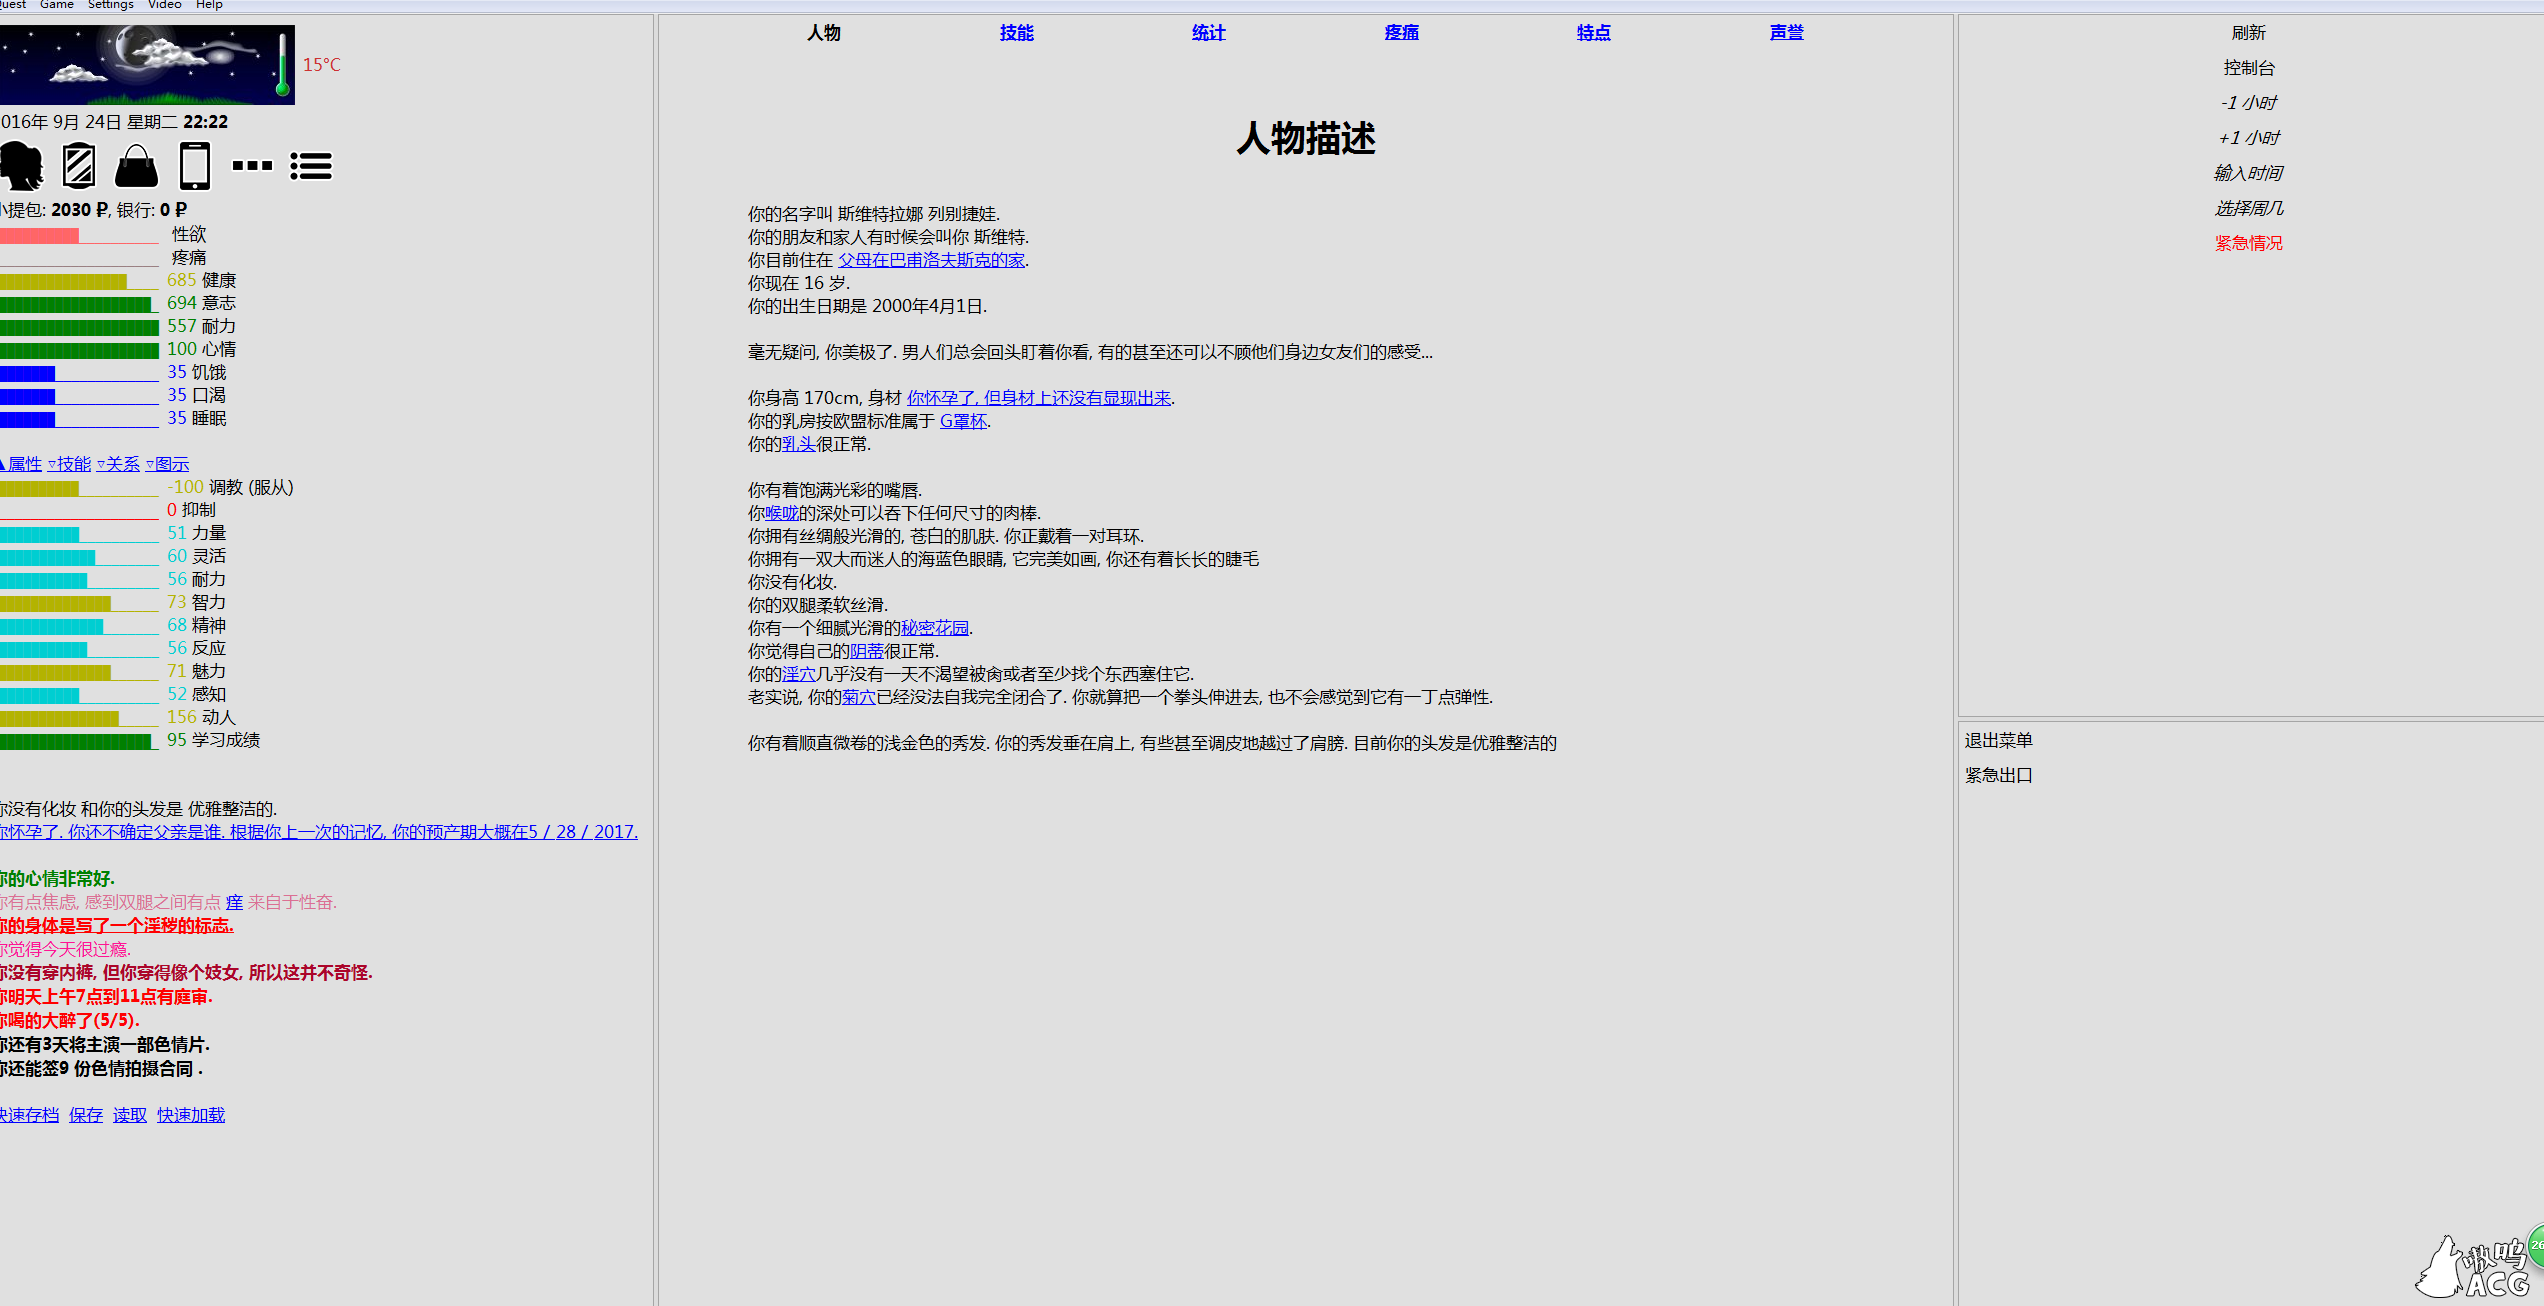Switch to the 统计 statistics tab
The width and height of the screenshot is (2544, 1306).
(x=1208, y=33)
